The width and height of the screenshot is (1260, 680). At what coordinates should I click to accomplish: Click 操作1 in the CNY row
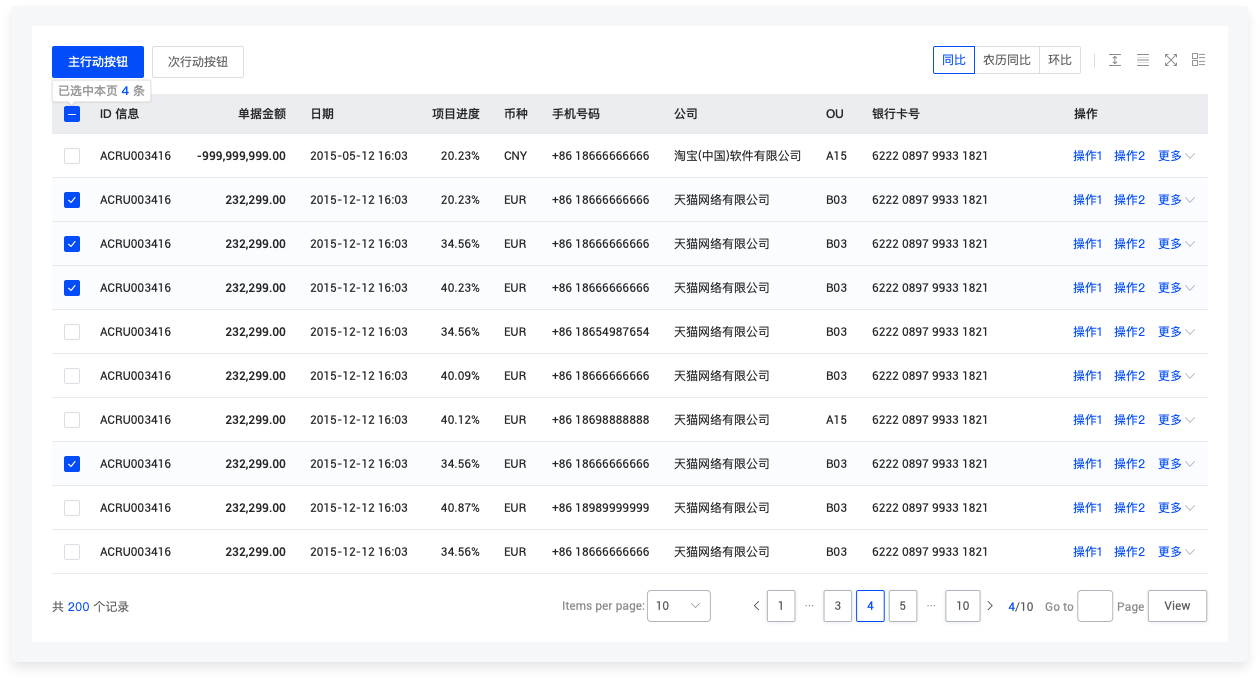(x=1087, y=156)
